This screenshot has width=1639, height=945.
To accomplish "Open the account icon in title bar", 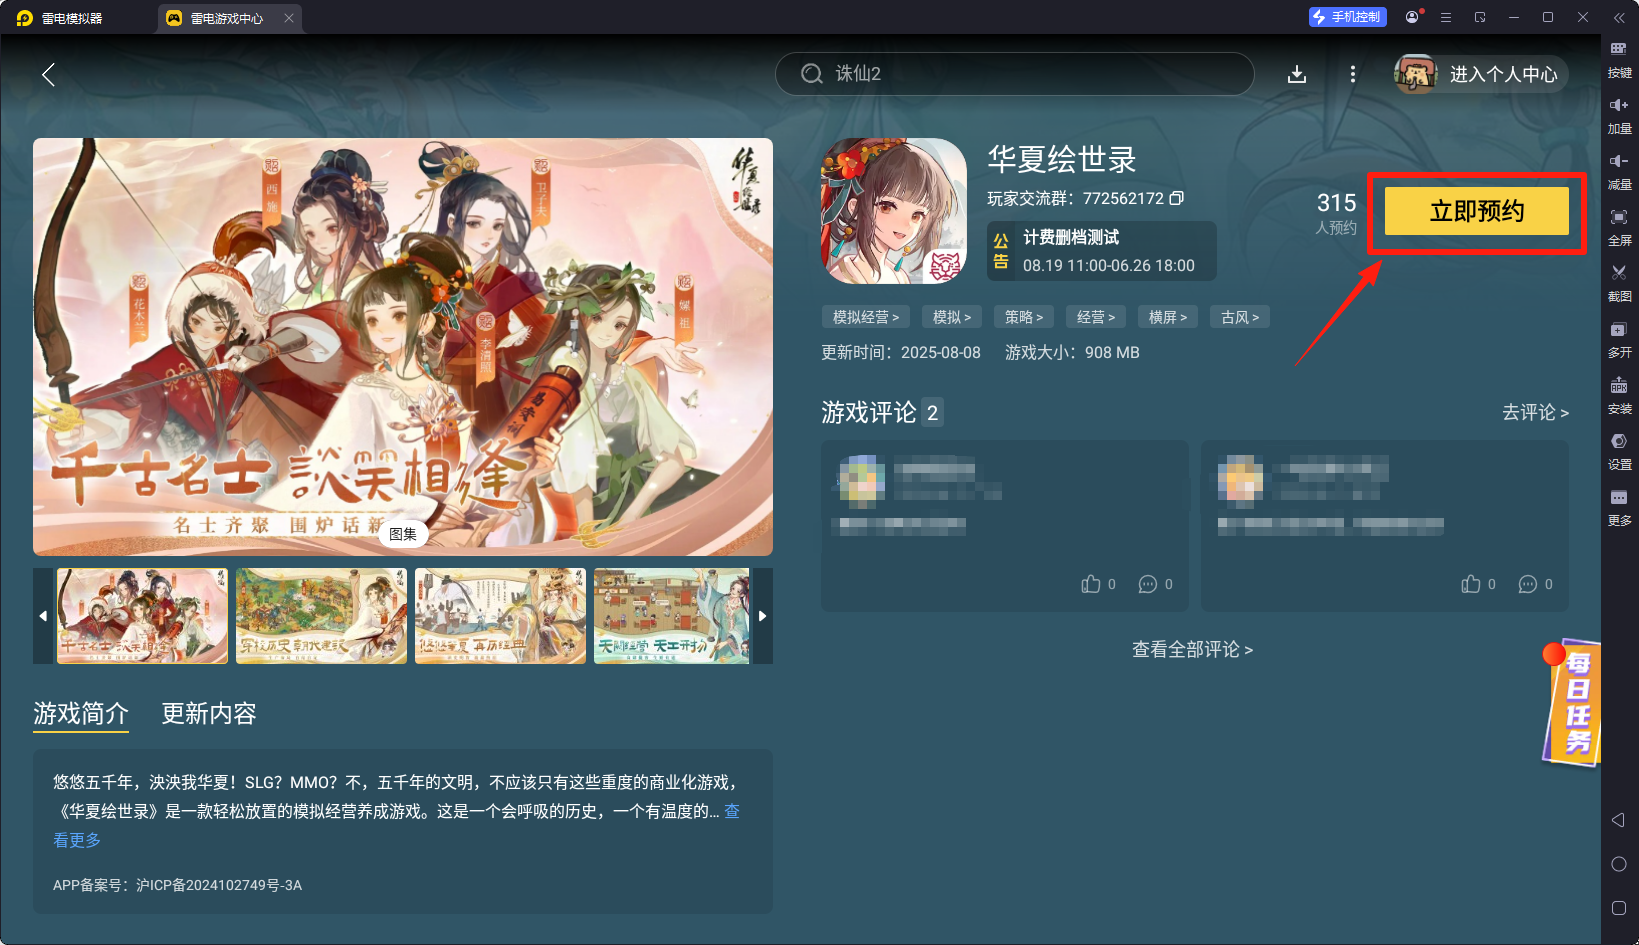I will (1413, 17).
